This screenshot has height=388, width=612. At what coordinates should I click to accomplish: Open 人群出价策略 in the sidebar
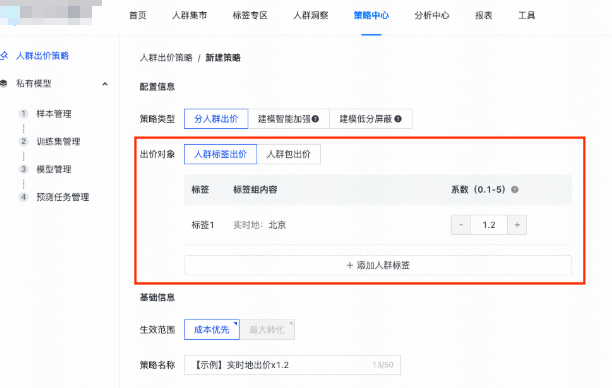pyautogui.click(x=42, y=56)
